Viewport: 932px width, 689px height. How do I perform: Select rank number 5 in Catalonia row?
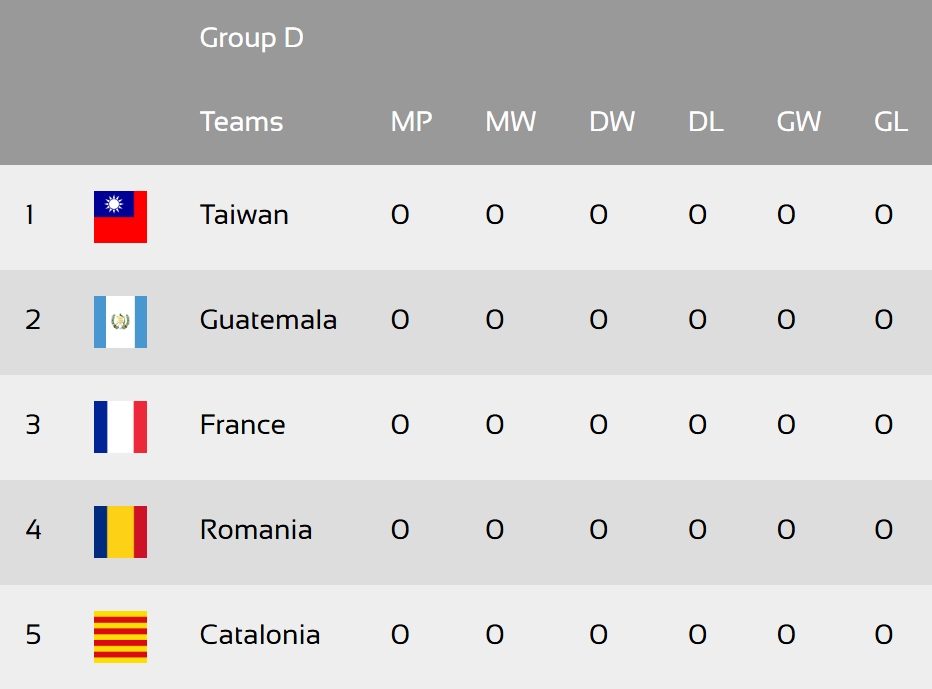tap(33, 634)
